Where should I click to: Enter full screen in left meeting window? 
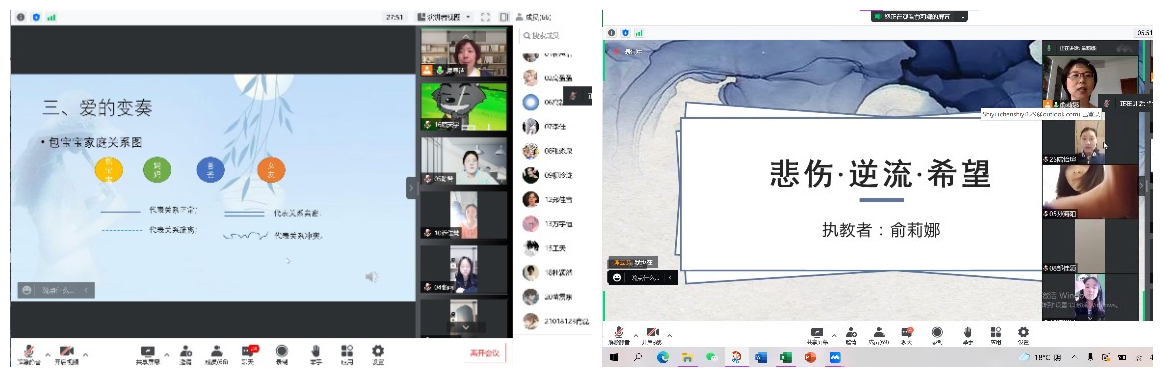click(x=486, y=16)
